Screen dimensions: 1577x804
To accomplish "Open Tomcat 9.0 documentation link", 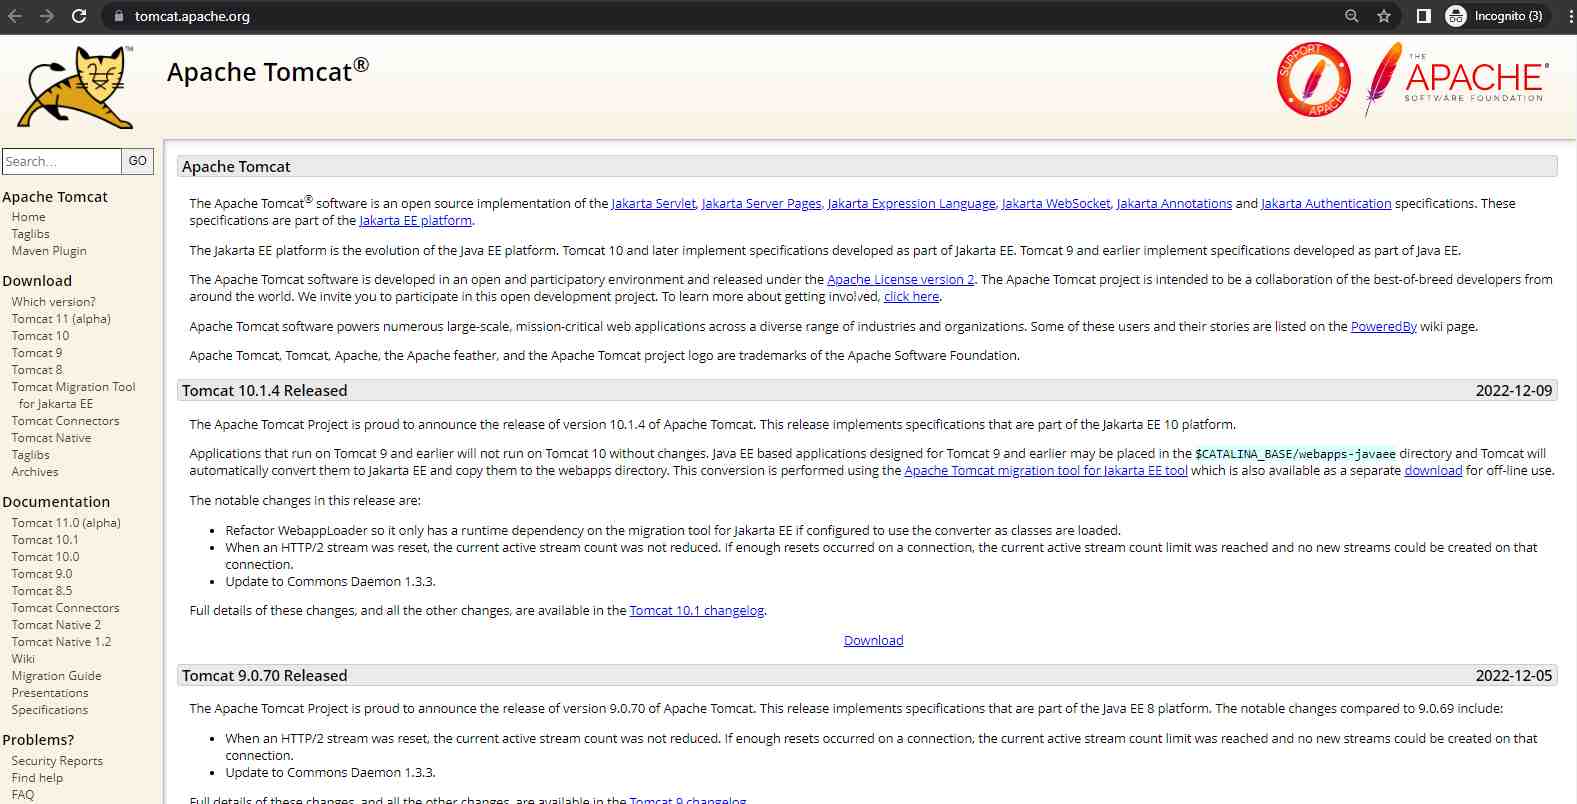I will (42, 574).
